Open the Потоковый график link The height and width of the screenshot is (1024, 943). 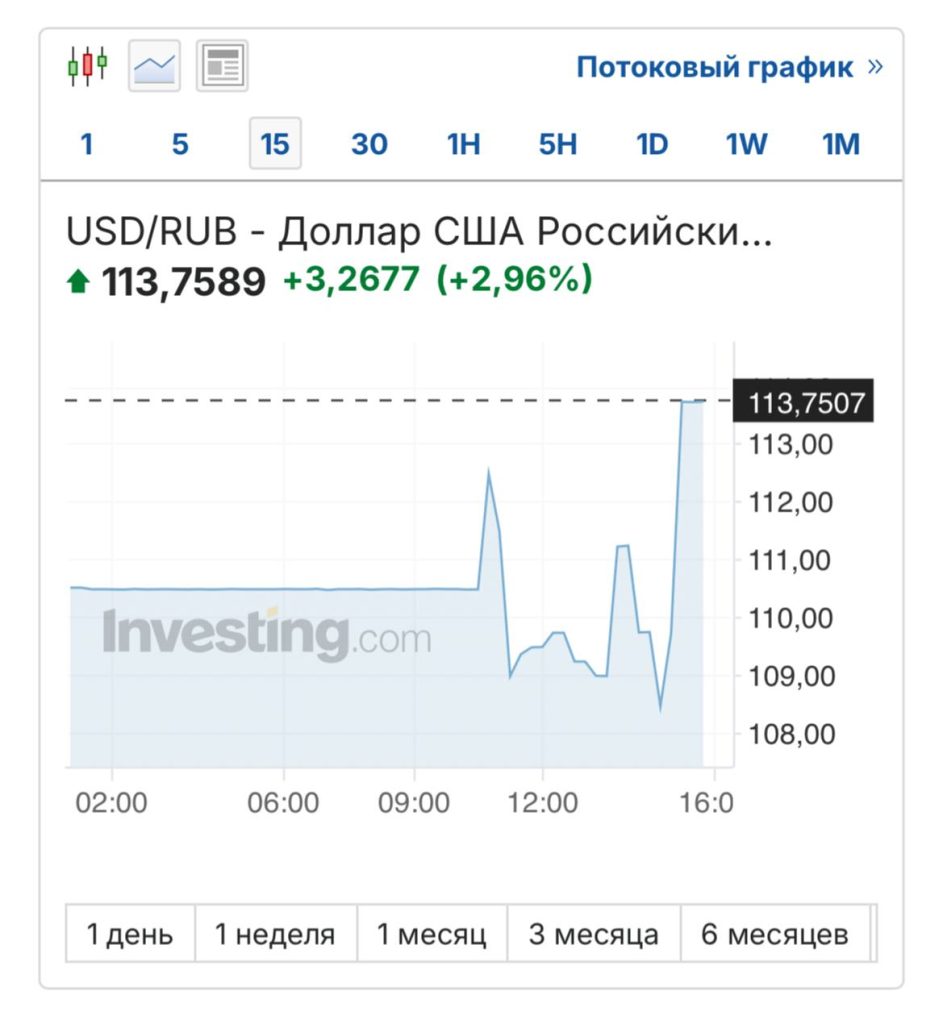click(715, 67)
